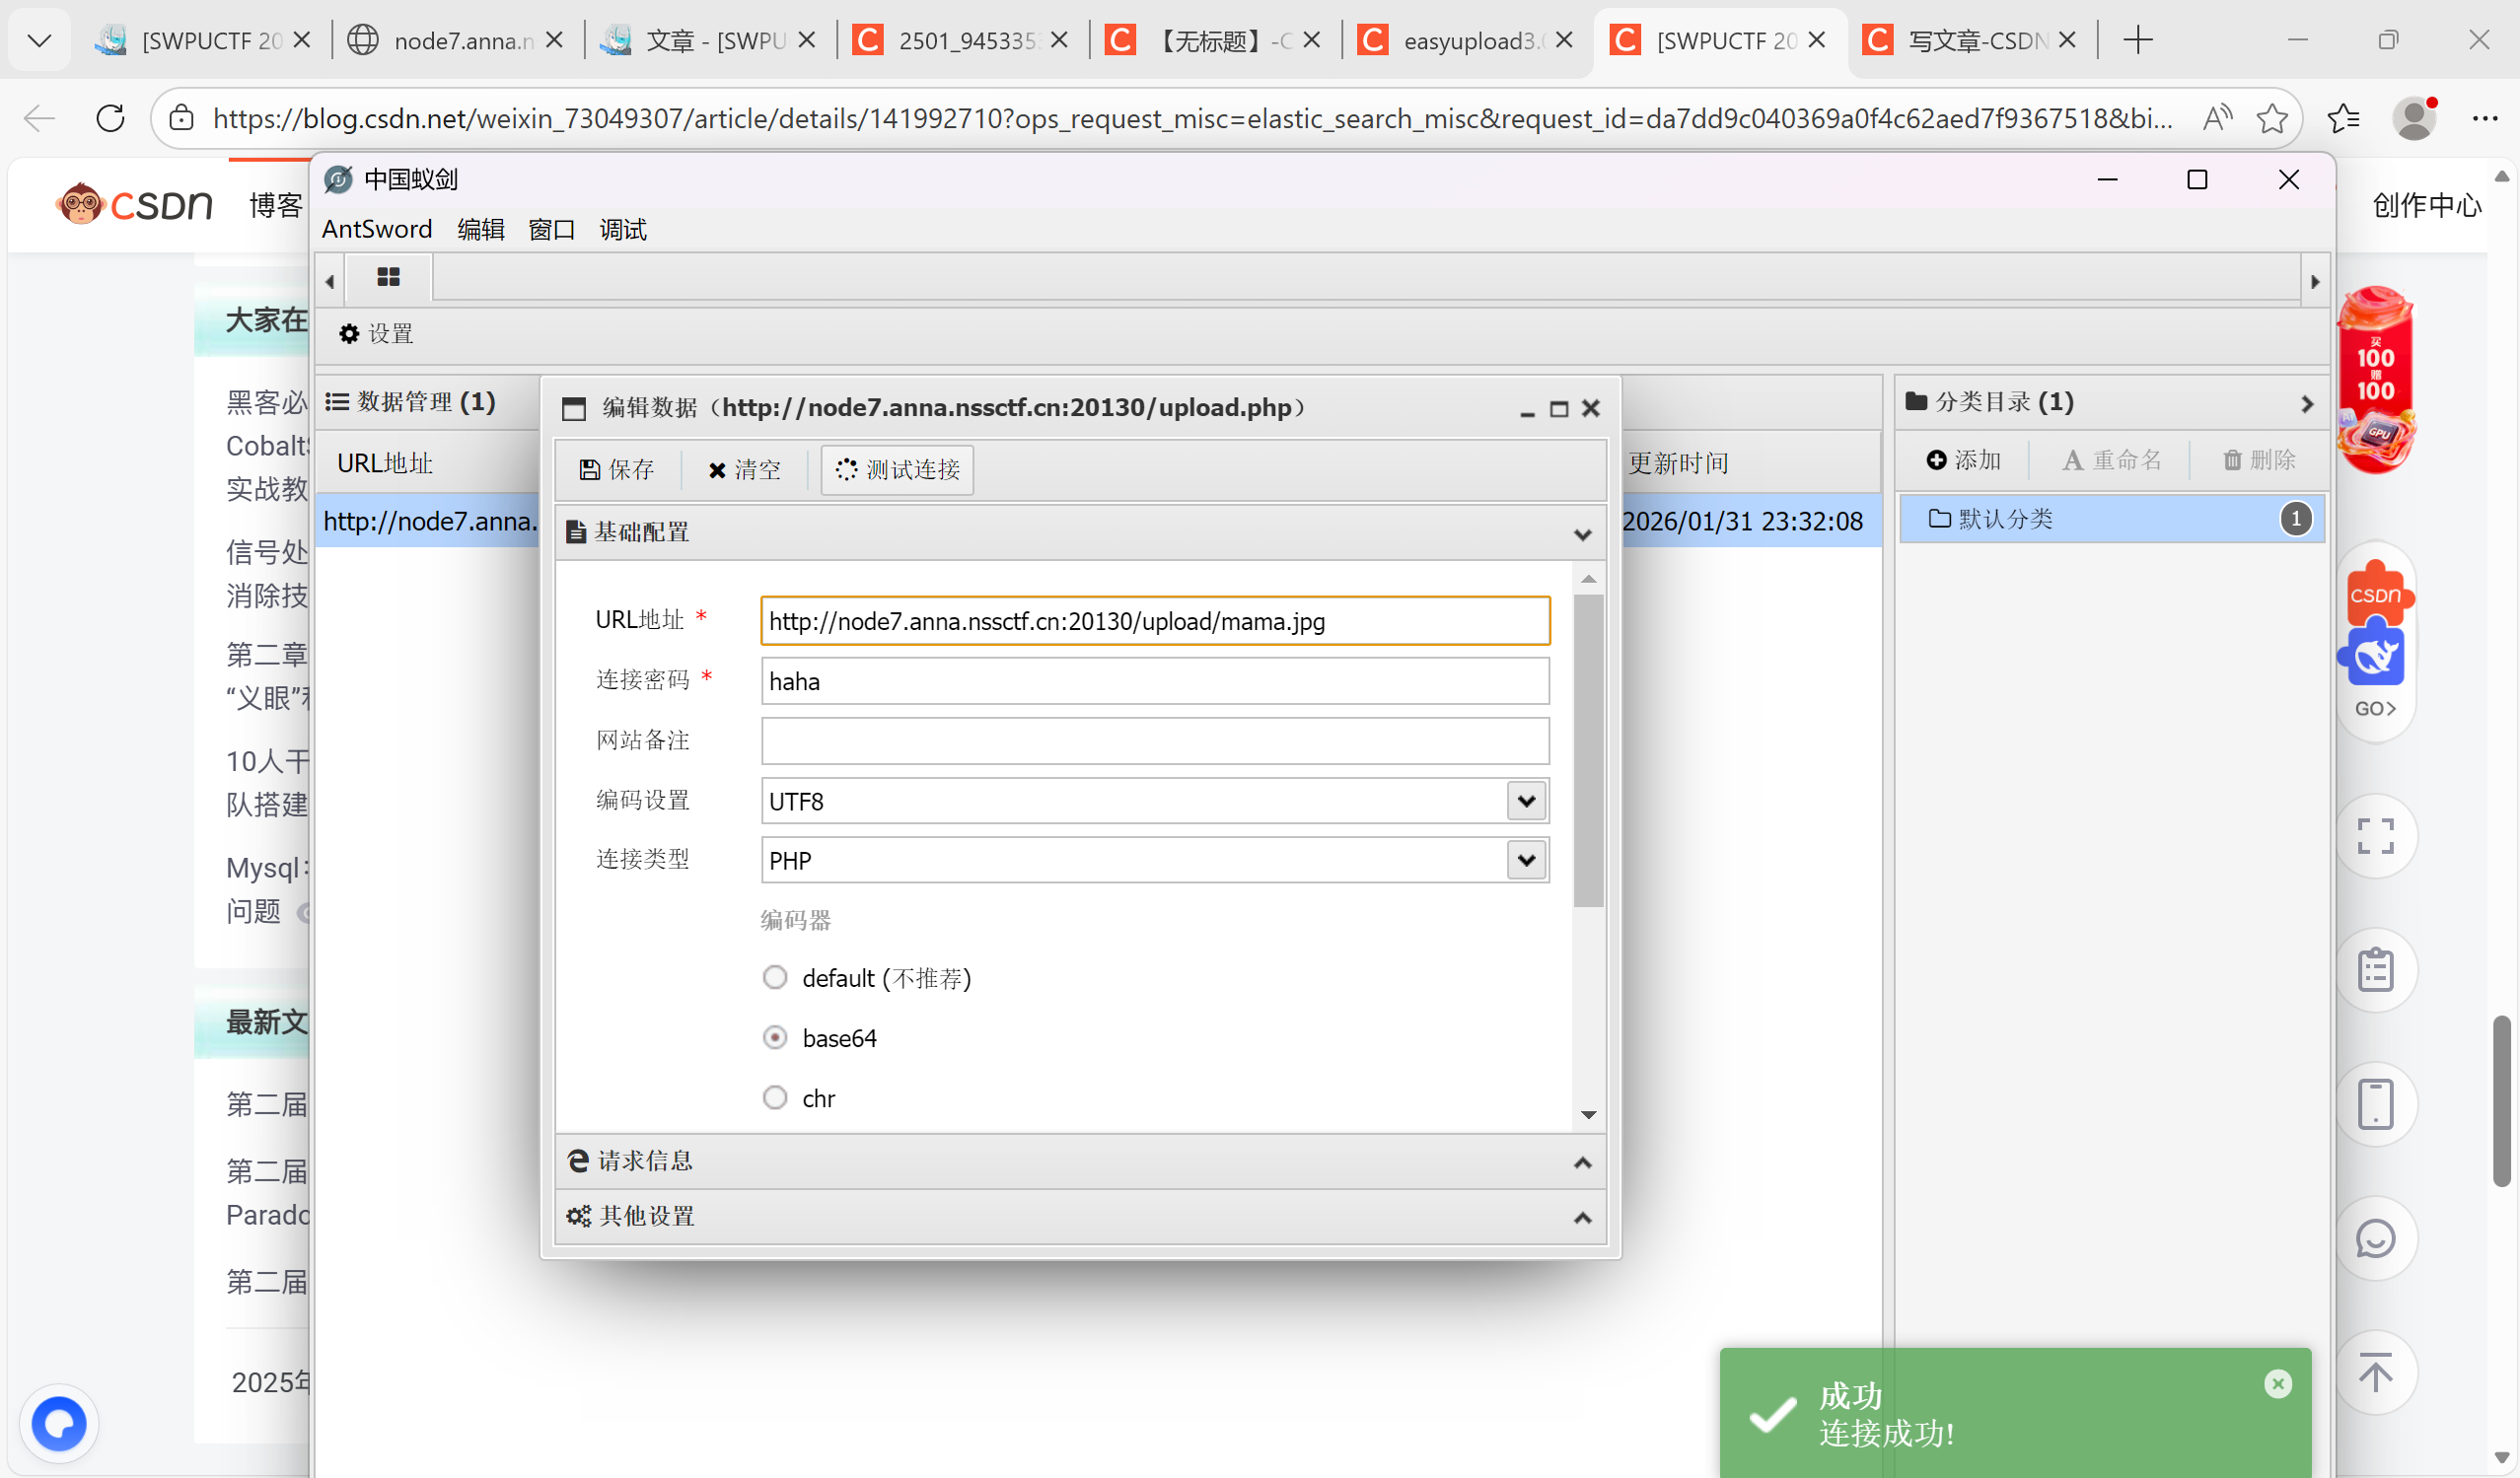Click the 连接密码 input field
Screen dimensions: 2520x1478
point(1154,681)
